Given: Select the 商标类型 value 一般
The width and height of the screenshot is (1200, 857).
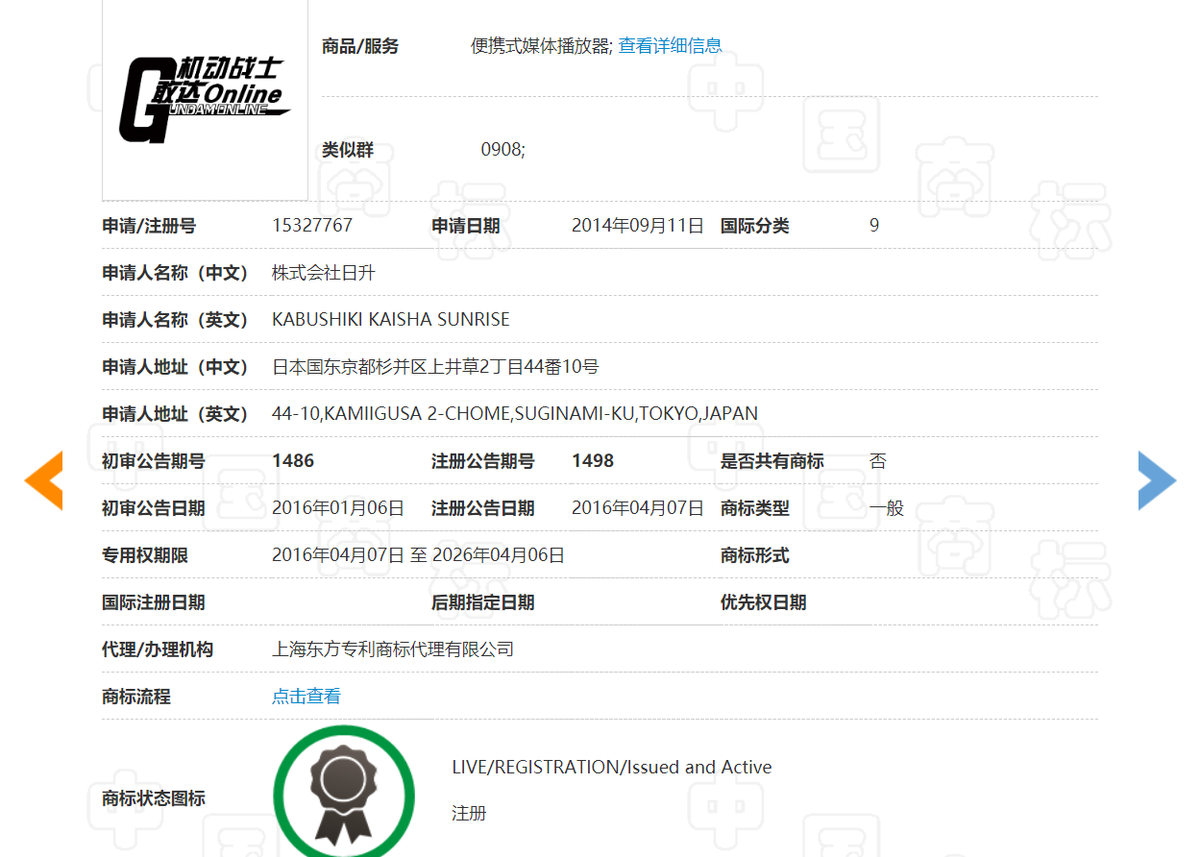Looking at the screenshot, I should coord(884,508).
